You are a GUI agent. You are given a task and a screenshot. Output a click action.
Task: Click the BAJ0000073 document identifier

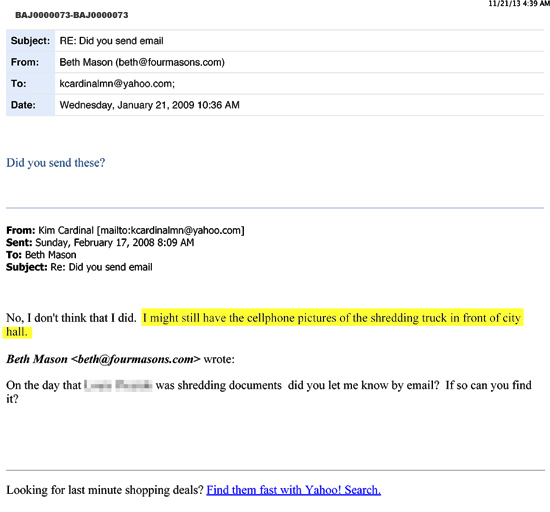72,15
